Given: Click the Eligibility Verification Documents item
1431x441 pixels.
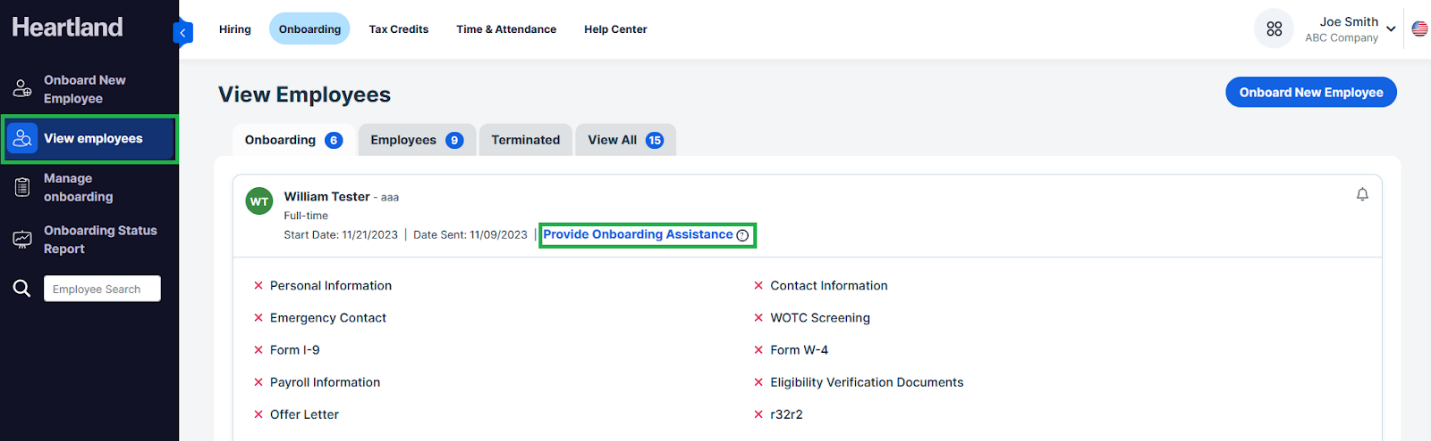Looking at the screenshot, I should [867, 382].
